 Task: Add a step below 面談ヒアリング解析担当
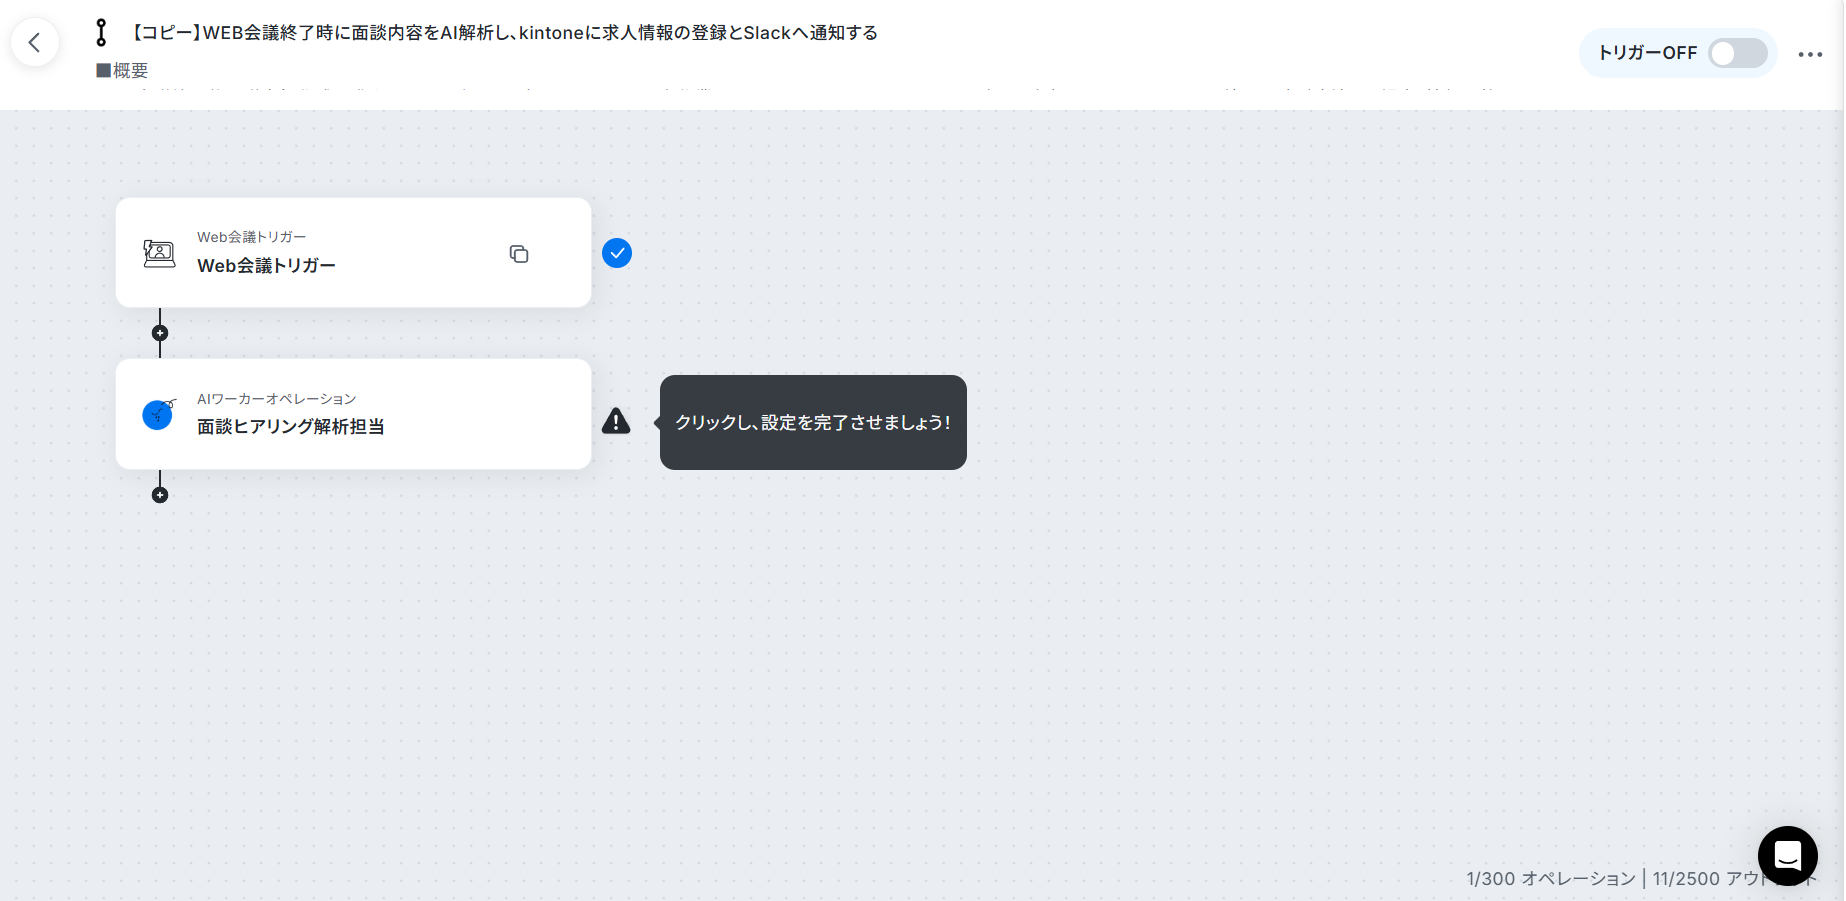tap(160, 495)
